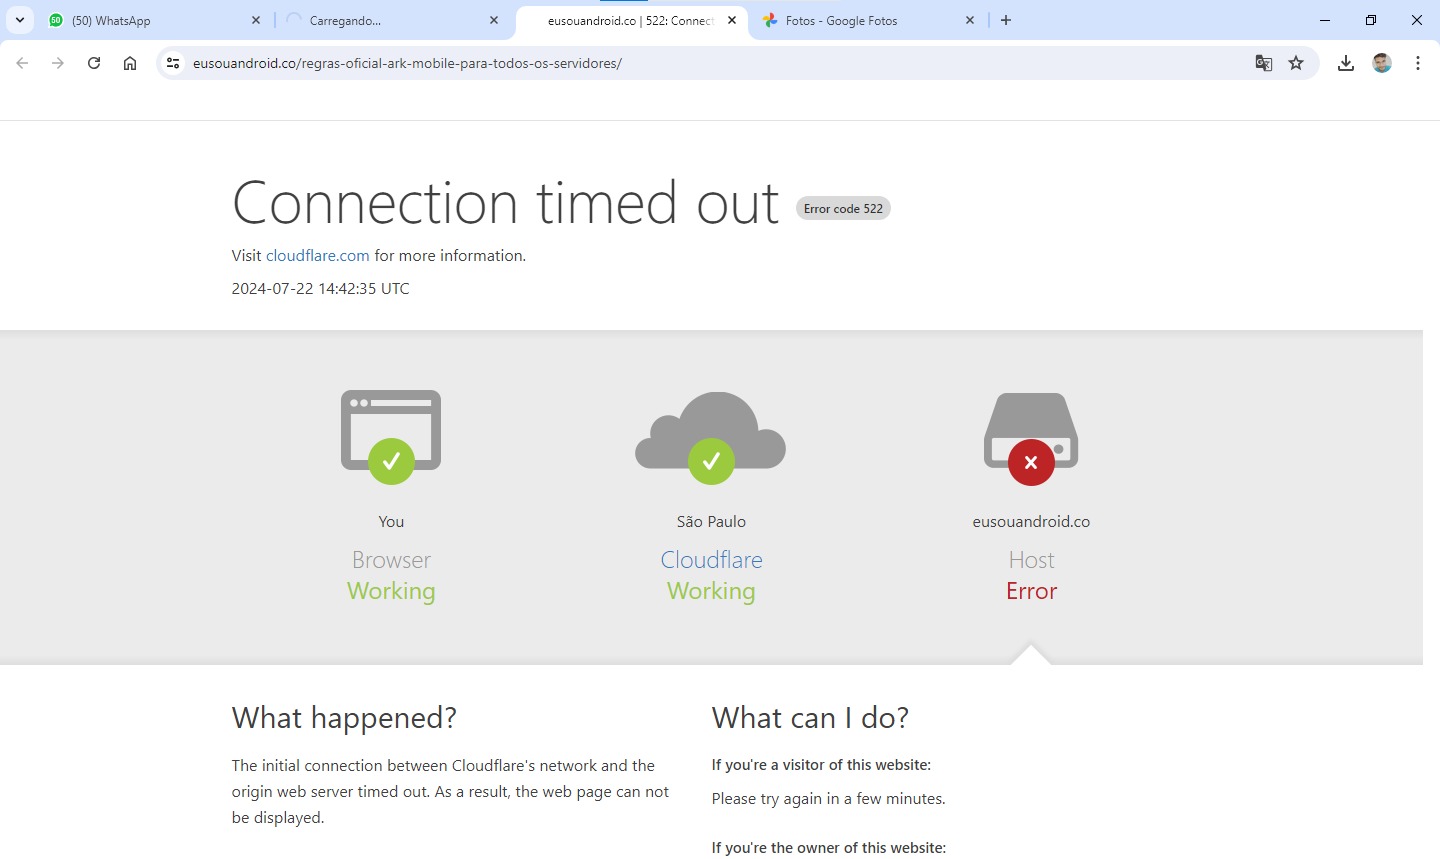The width and height of the screenshot is (1440, 859).
Task: Click the red host error server icon
Action: [x=1031, y=440]
